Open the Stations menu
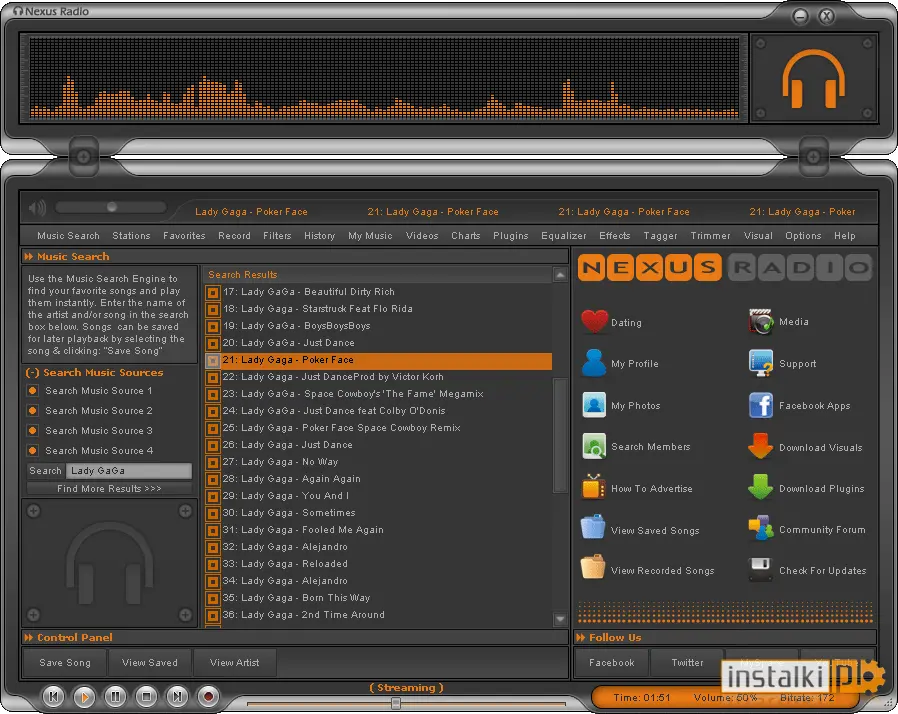Viewport: 898px width, 714px height. click(x=131, y=235)
